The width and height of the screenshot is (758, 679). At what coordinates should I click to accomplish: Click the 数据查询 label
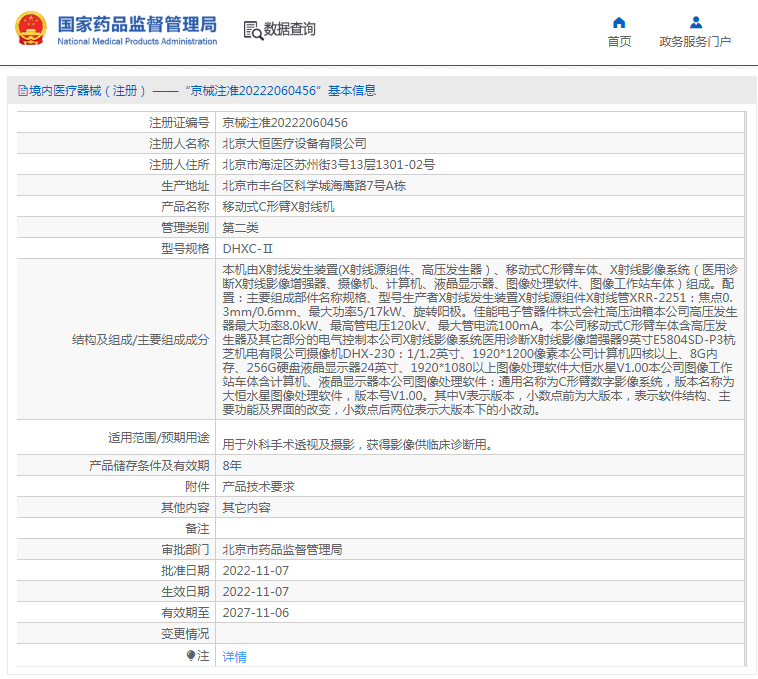[289, 29]
